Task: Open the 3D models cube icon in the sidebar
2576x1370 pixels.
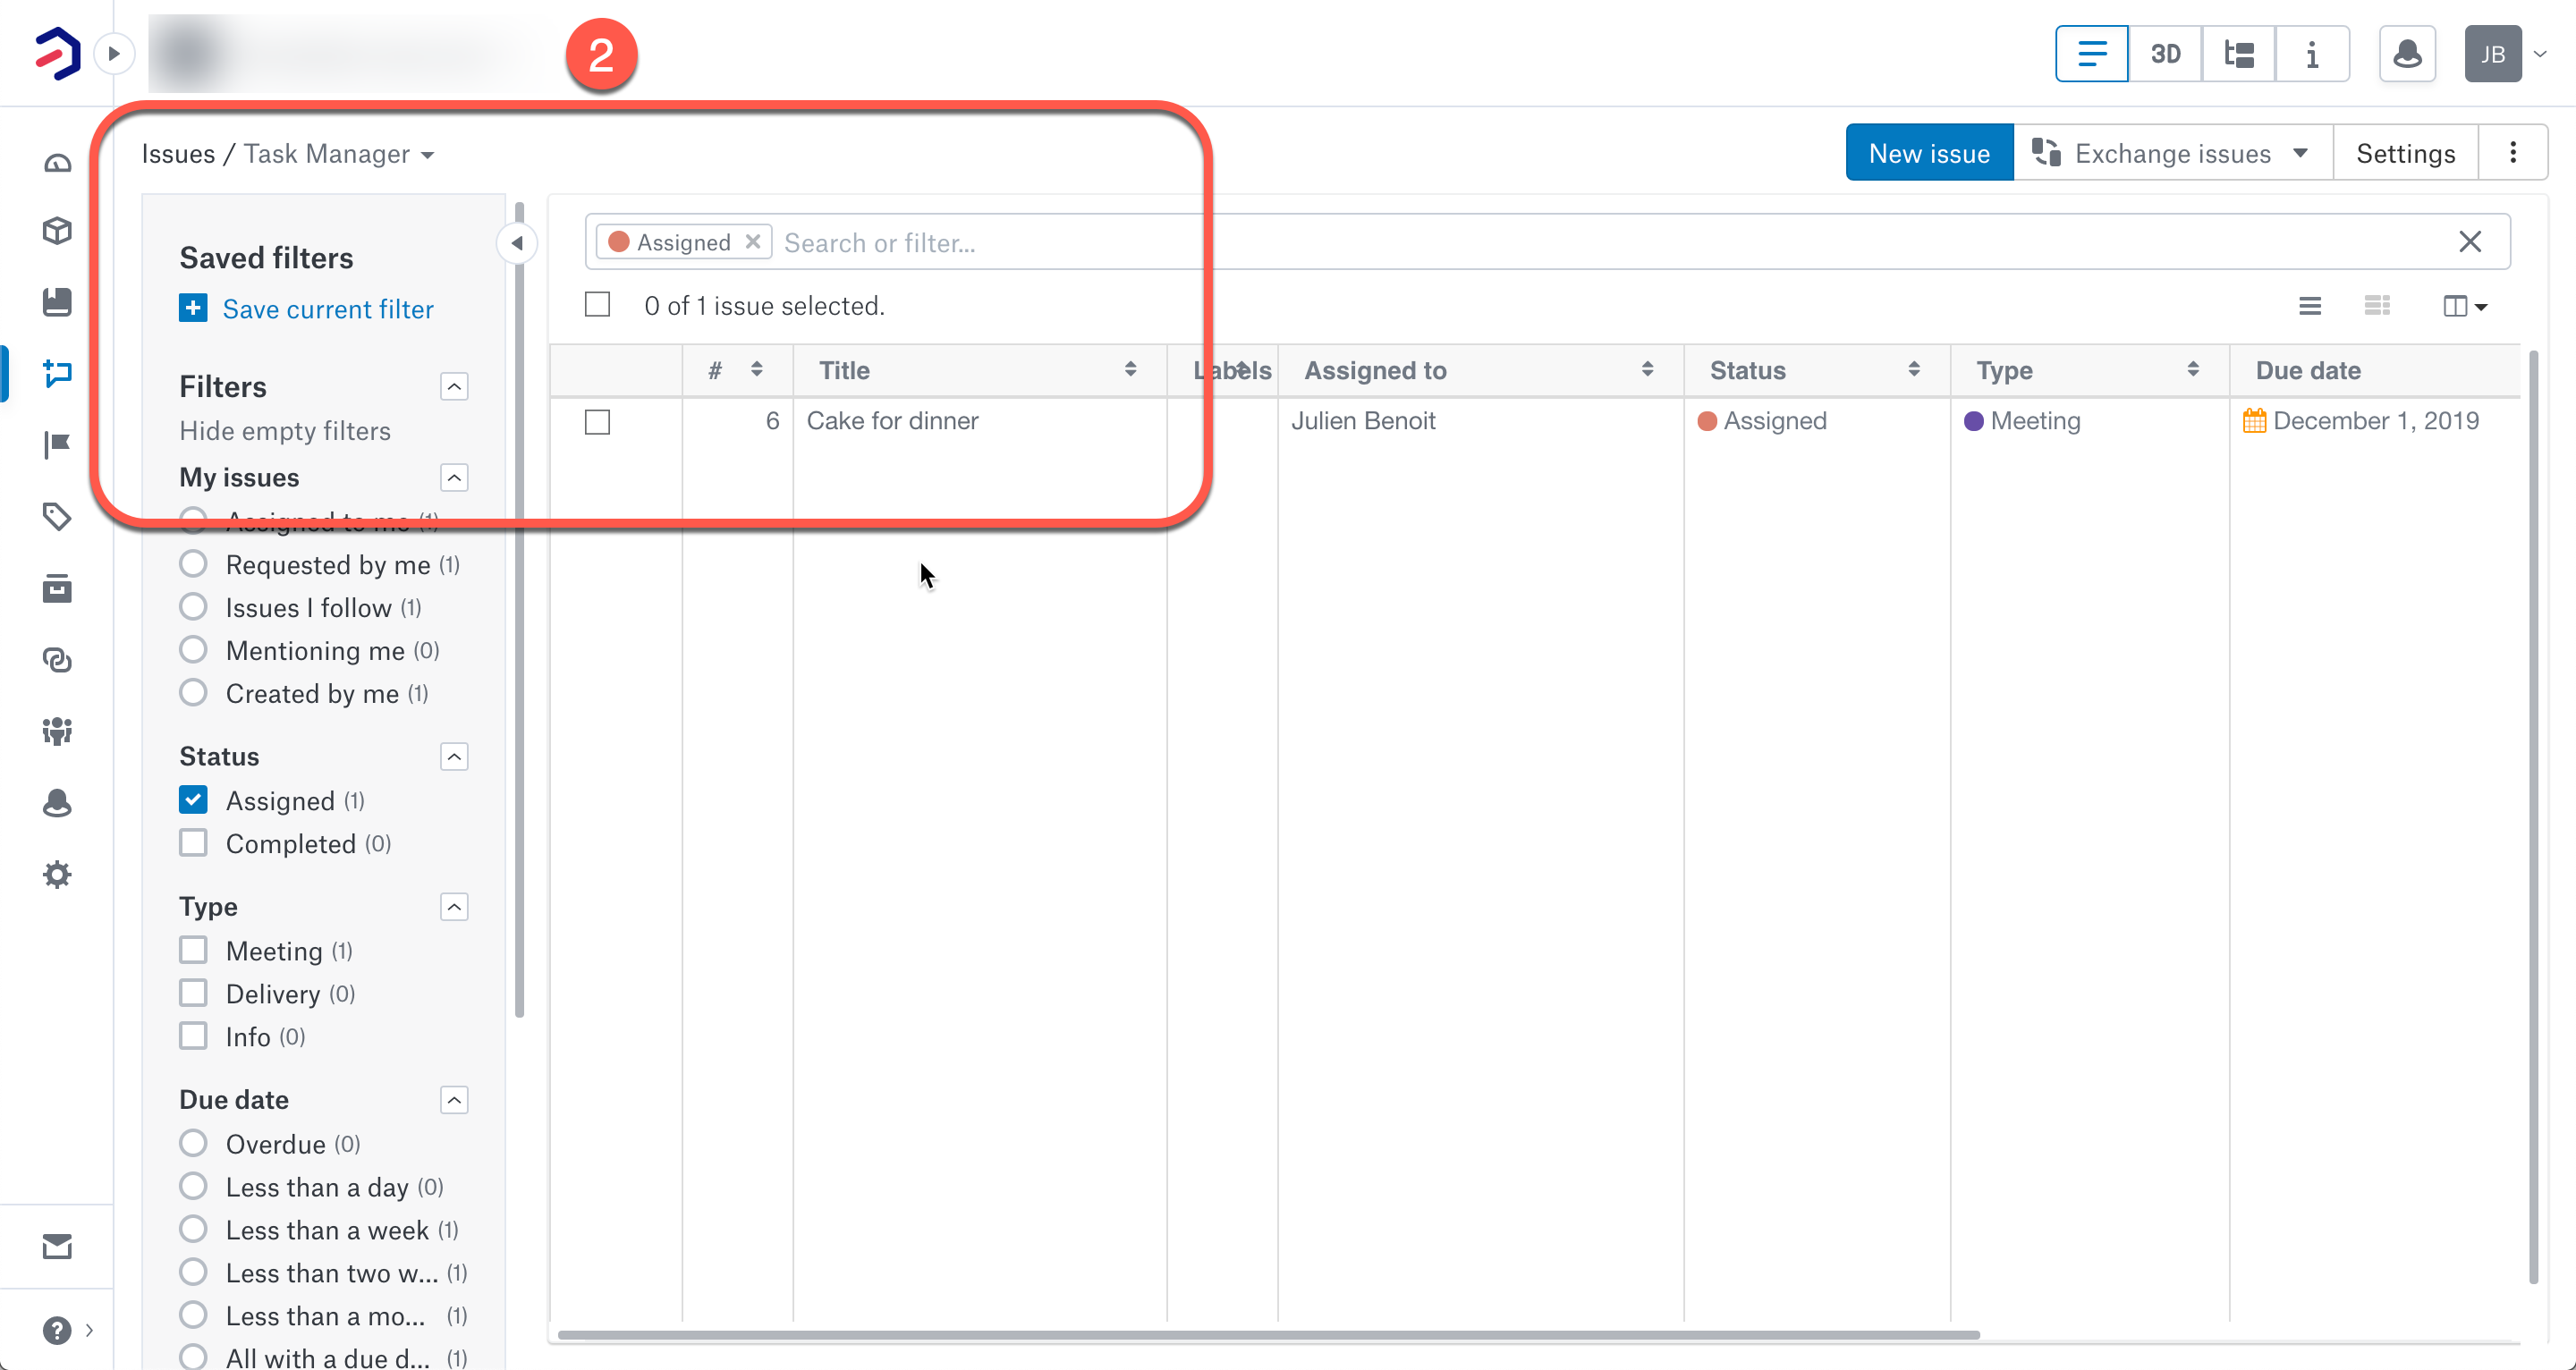Action: point(57,231)
